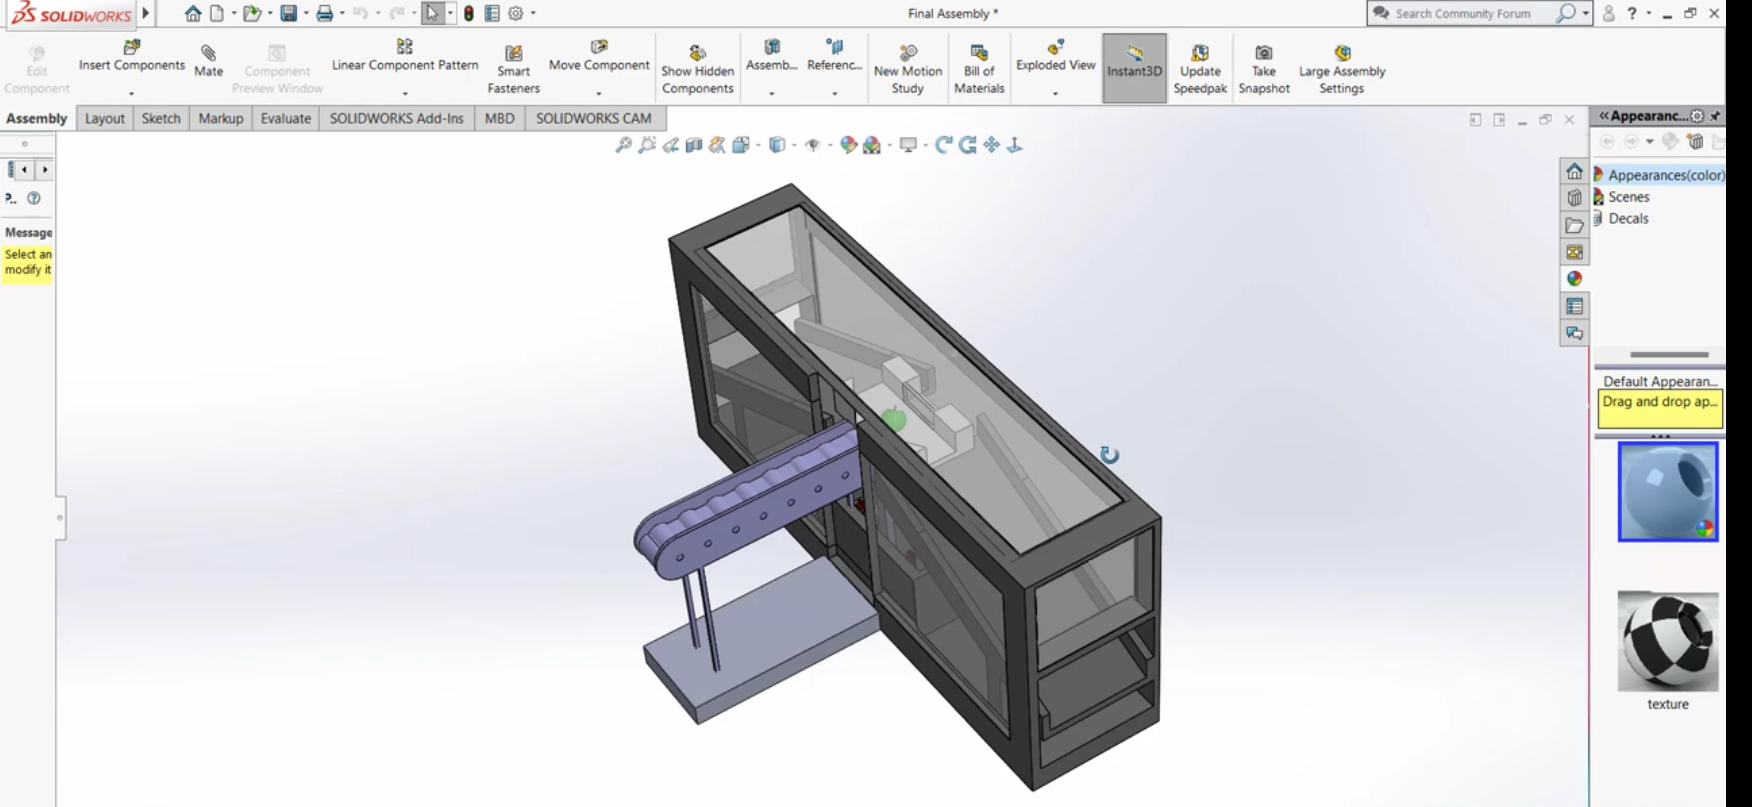
Task: Click Zoom to Fit icon
Action: 623,145
